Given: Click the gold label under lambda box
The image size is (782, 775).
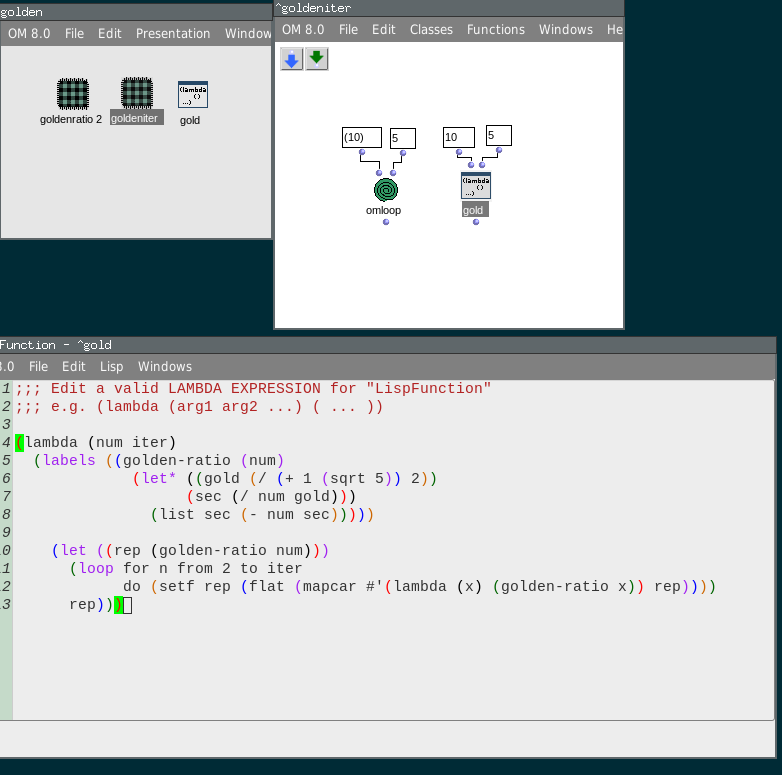Looking at the screenshot, I should (x=473, y=211).
